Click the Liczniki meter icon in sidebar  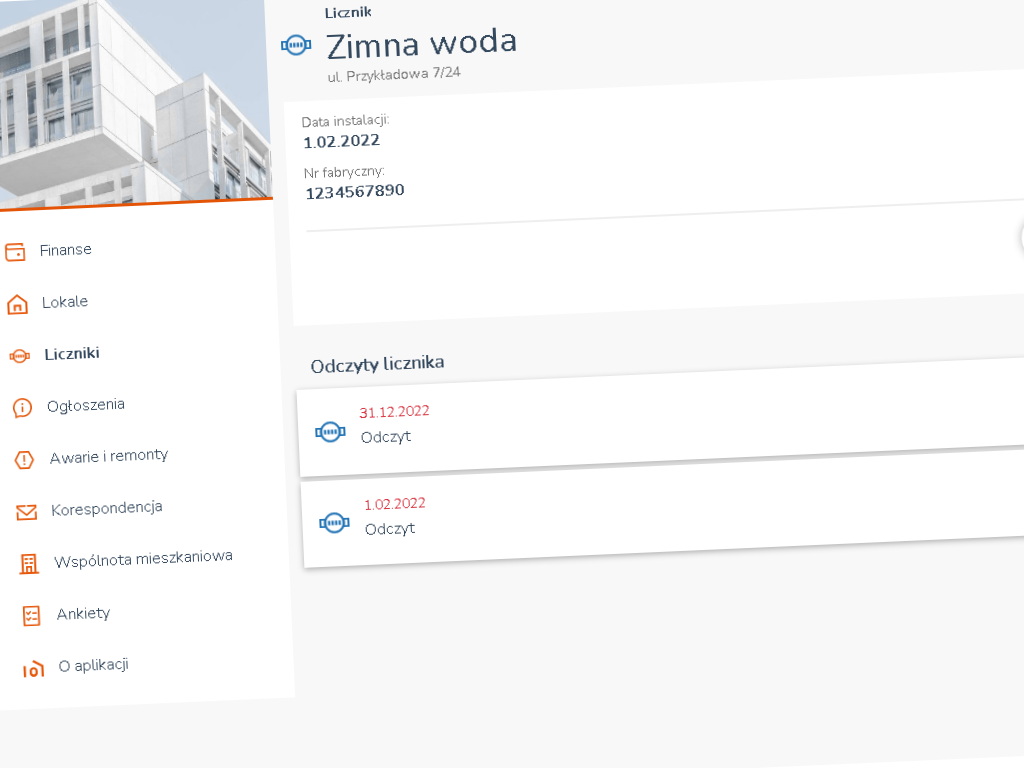click(x=19, y=356)
